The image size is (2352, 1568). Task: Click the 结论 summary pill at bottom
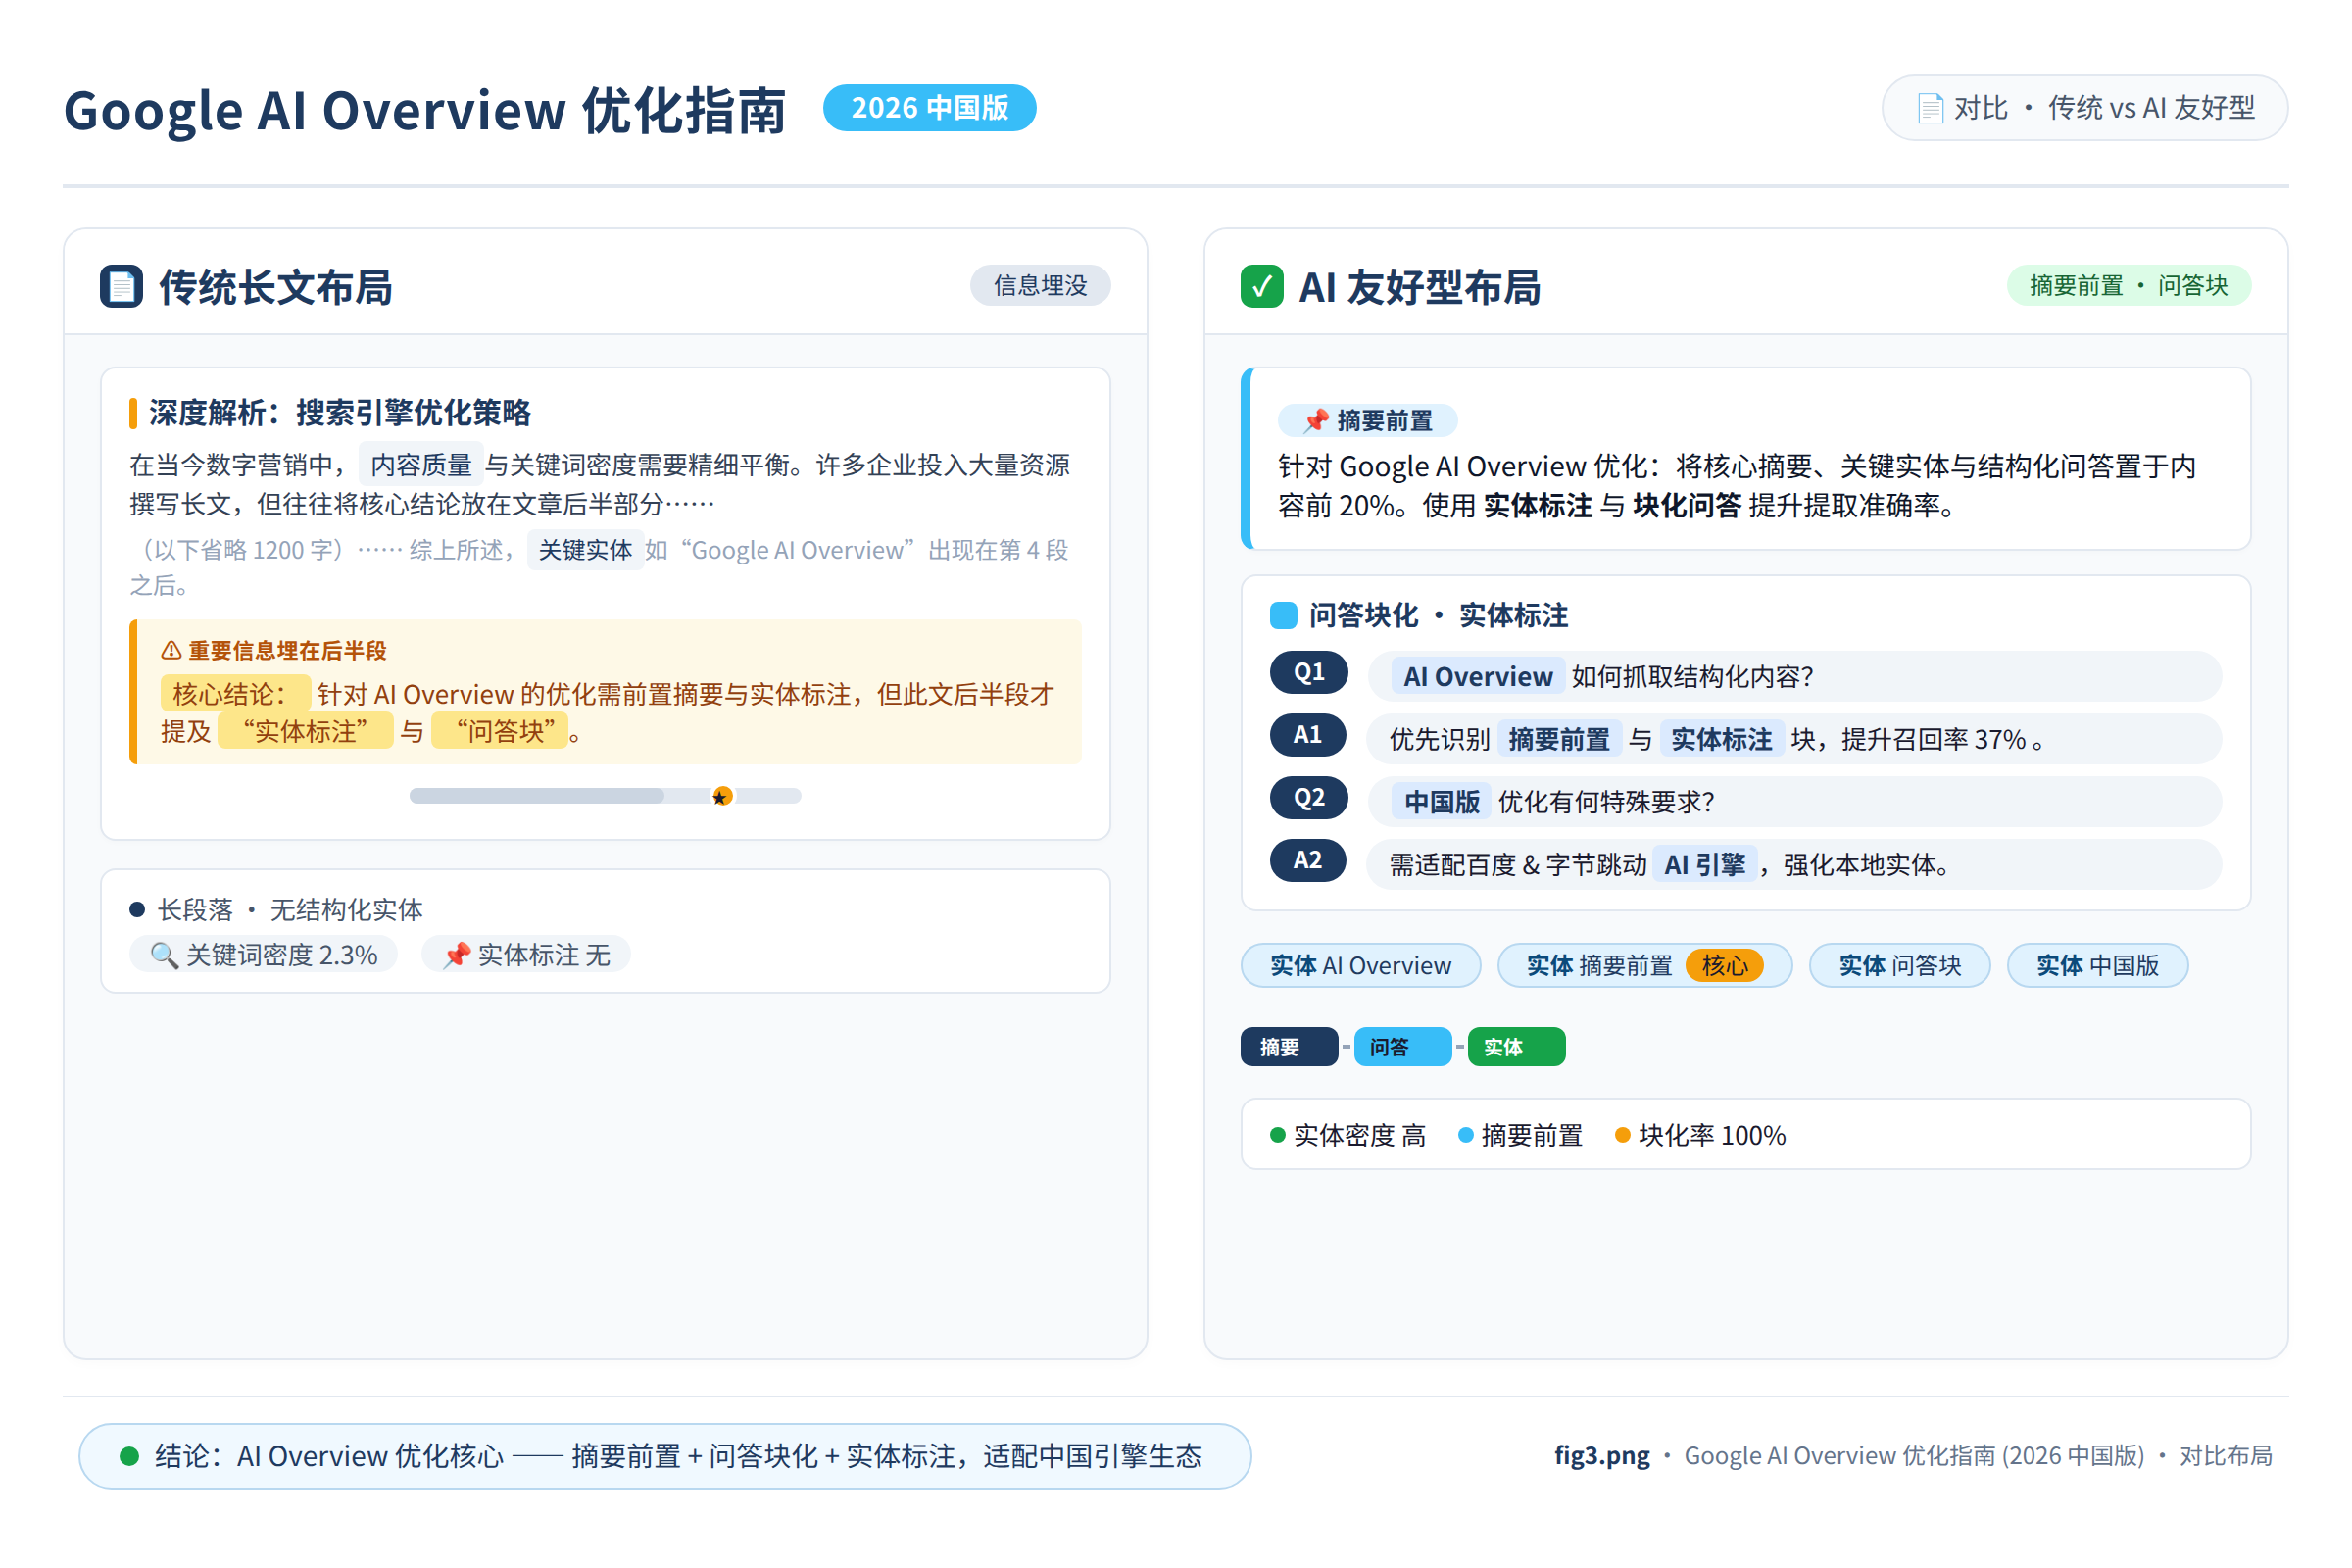[665, 1456]
